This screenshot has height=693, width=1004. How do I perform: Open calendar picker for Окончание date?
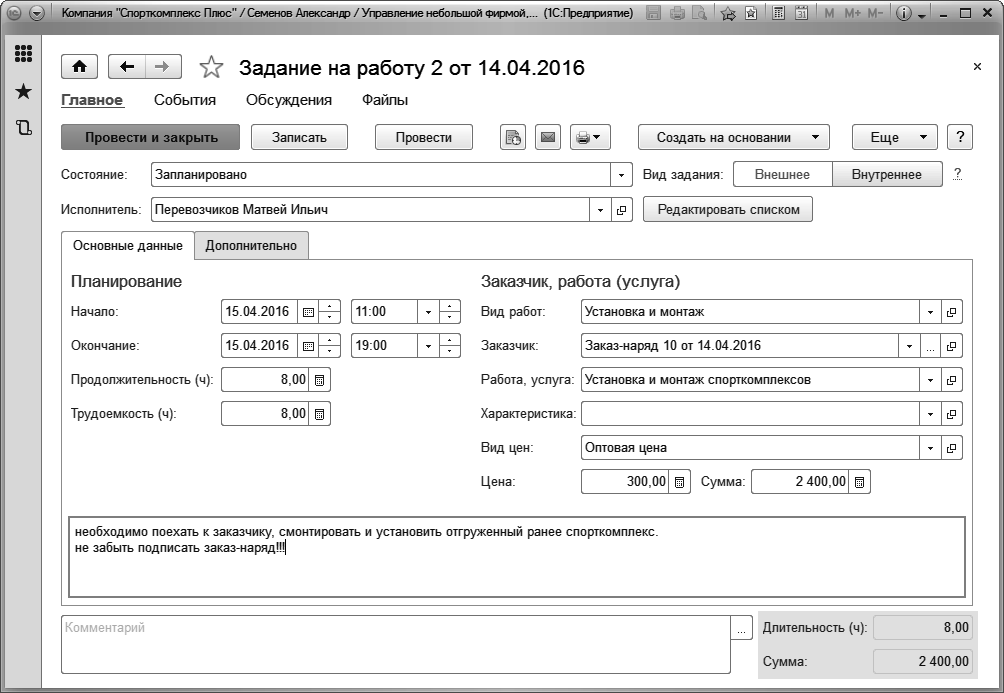(308, 346)
